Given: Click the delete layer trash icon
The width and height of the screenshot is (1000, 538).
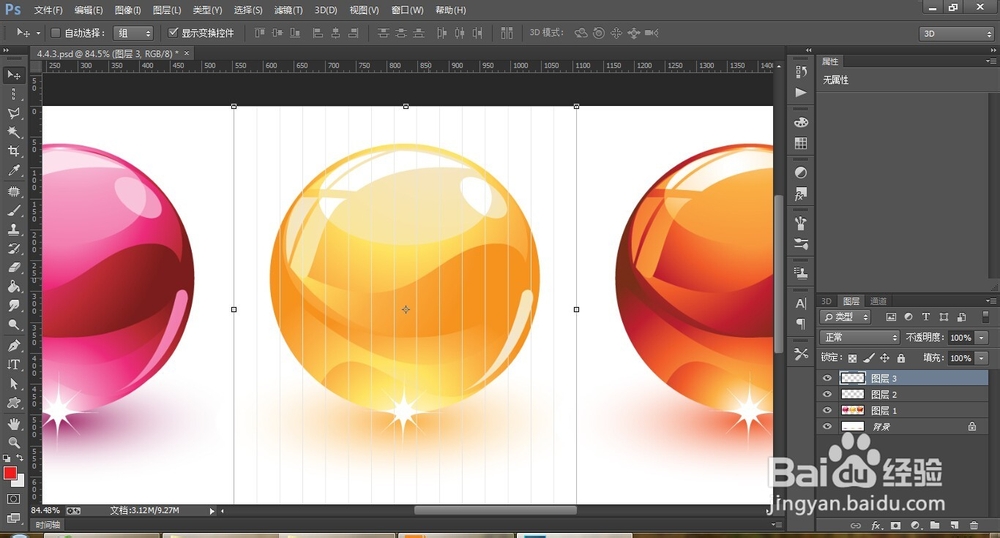Looking at the screenshot, I should [974, 525].
